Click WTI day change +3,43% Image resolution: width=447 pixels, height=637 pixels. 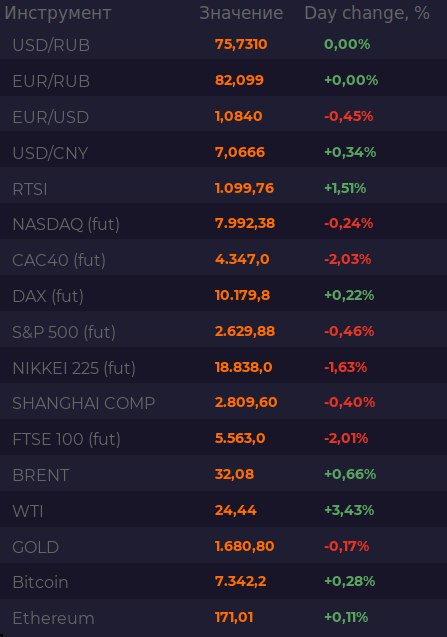point(349,510)
